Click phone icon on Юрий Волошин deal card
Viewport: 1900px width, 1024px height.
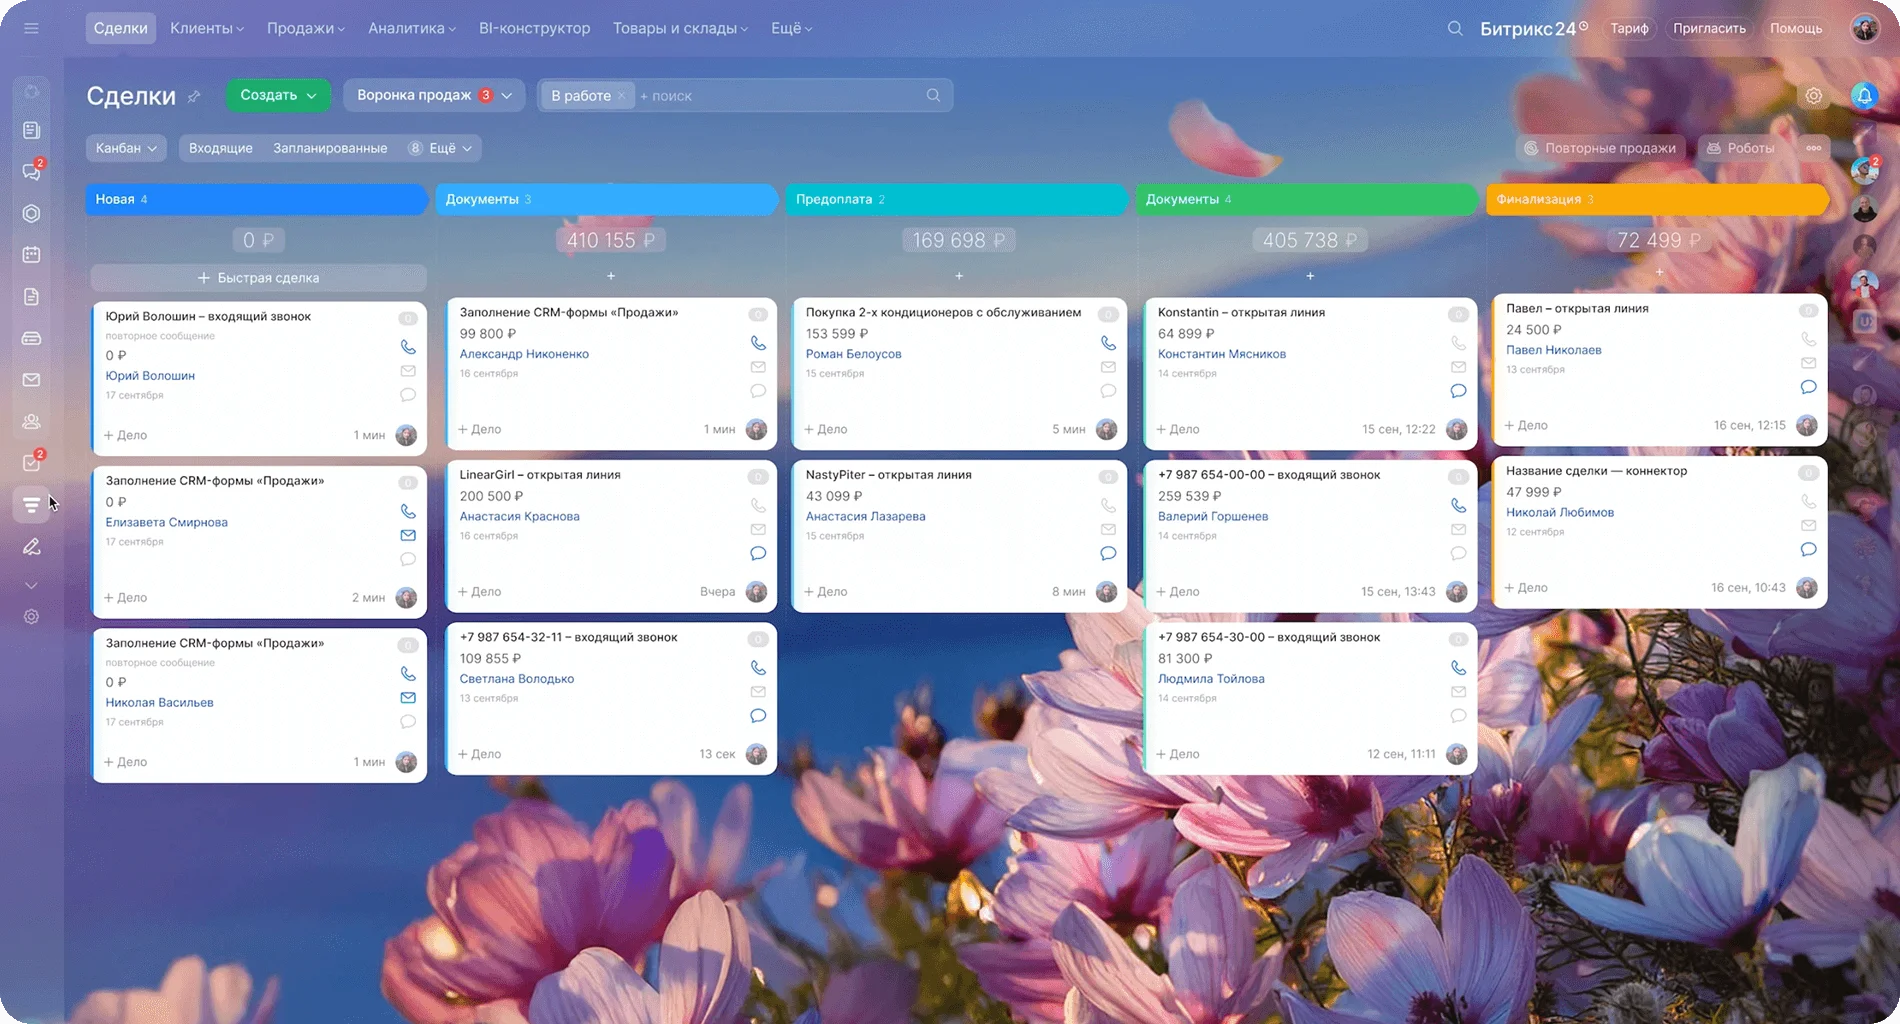408,347
